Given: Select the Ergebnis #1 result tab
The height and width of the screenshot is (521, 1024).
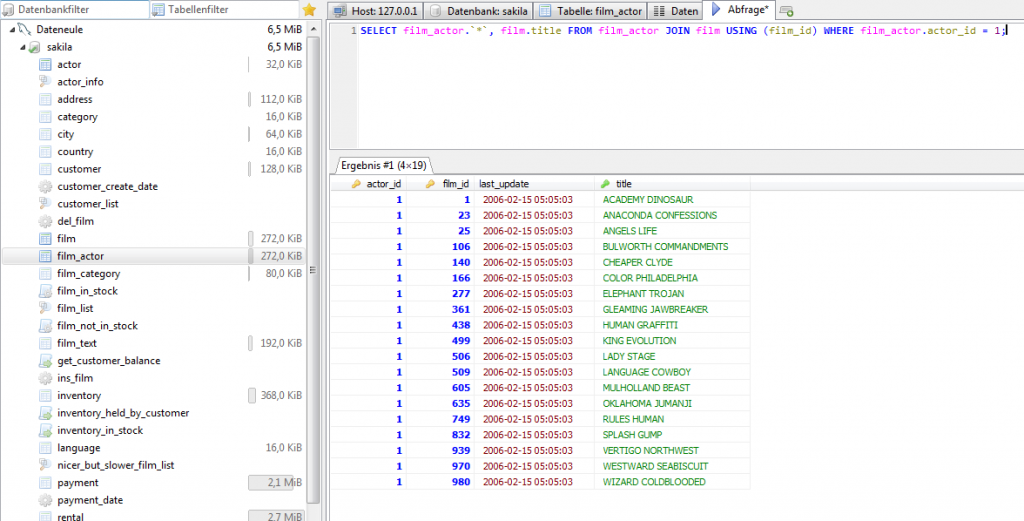Looking at the screenshot, I should 382,165.
